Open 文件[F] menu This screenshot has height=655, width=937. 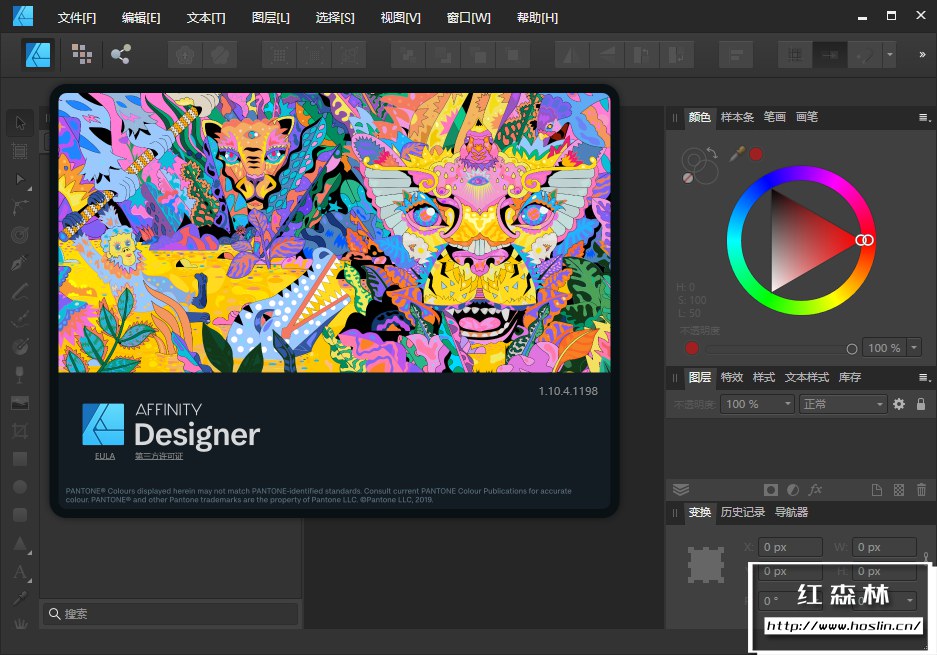pyautogui.click(x=76, y=18)
